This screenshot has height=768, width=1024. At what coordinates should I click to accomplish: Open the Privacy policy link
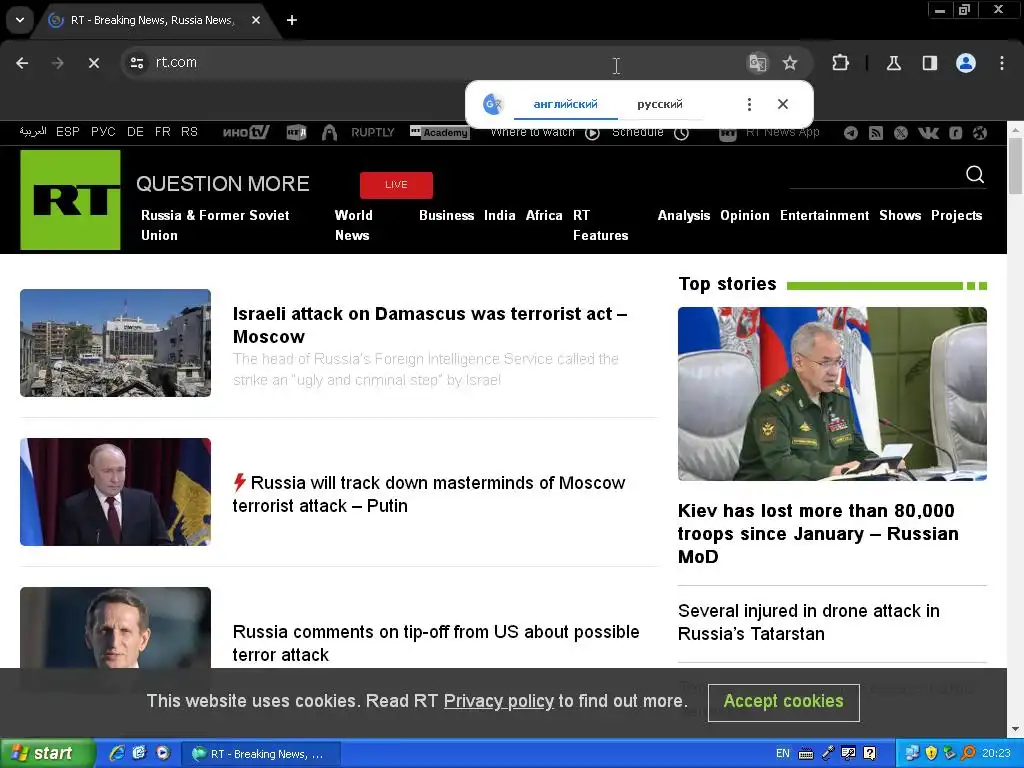pyautogui.click(x=498, y=701)
